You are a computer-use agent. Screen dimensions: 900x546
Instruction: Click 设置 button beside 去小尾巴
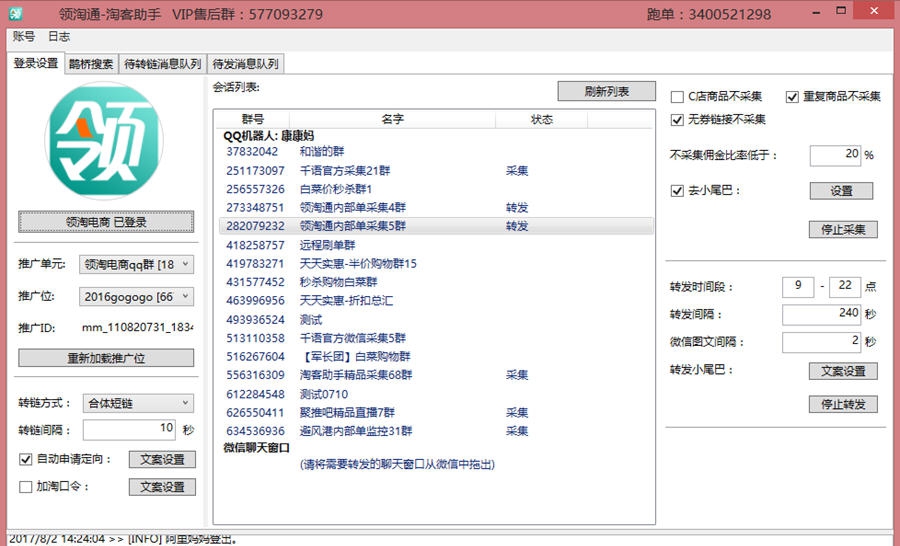point(841,191)
